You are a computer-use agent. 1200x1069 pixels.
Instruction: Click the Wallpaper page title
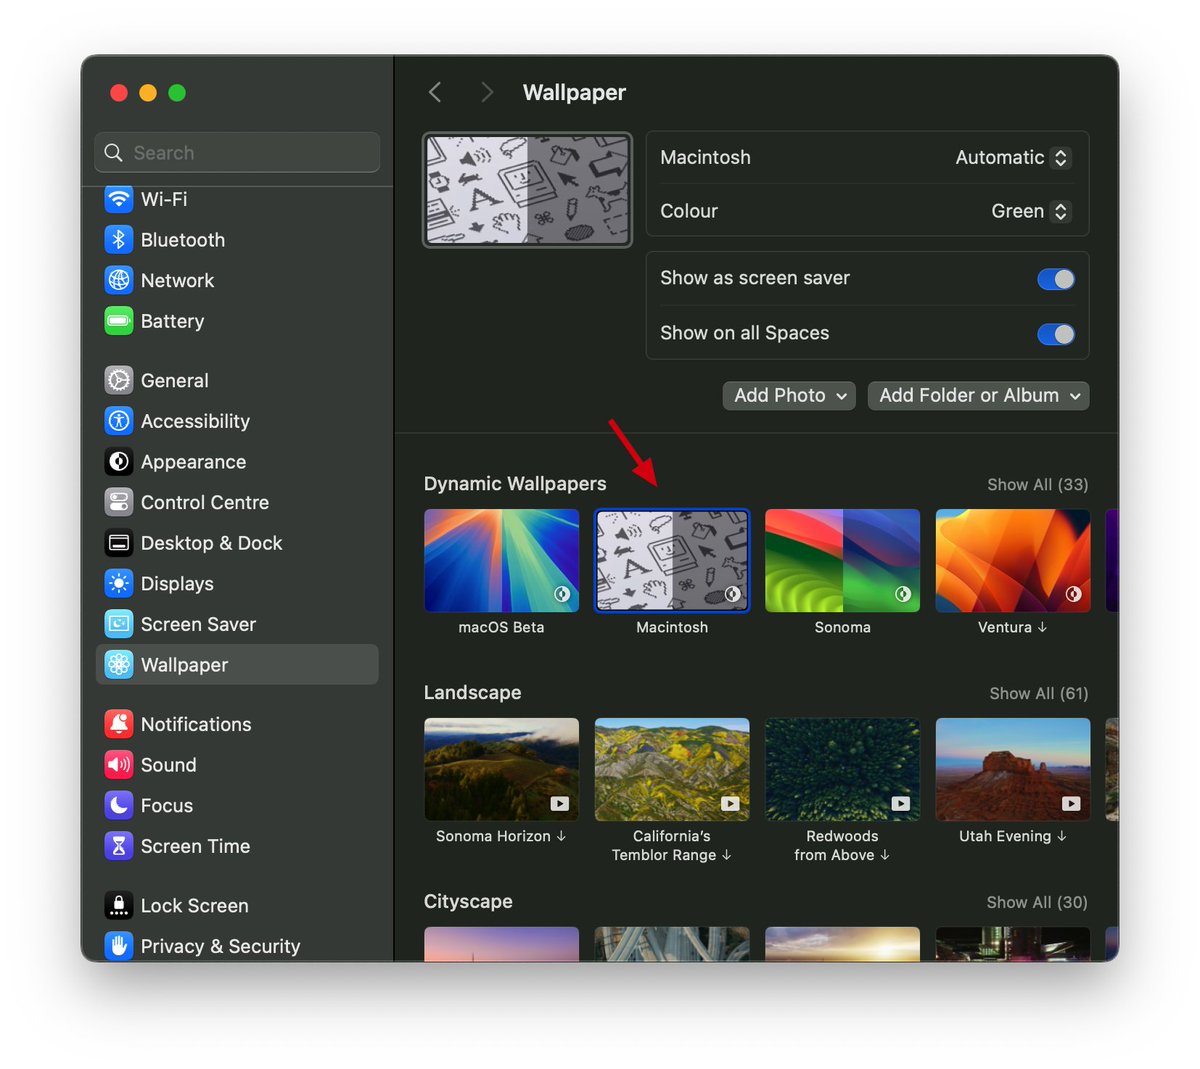point(574,93)
